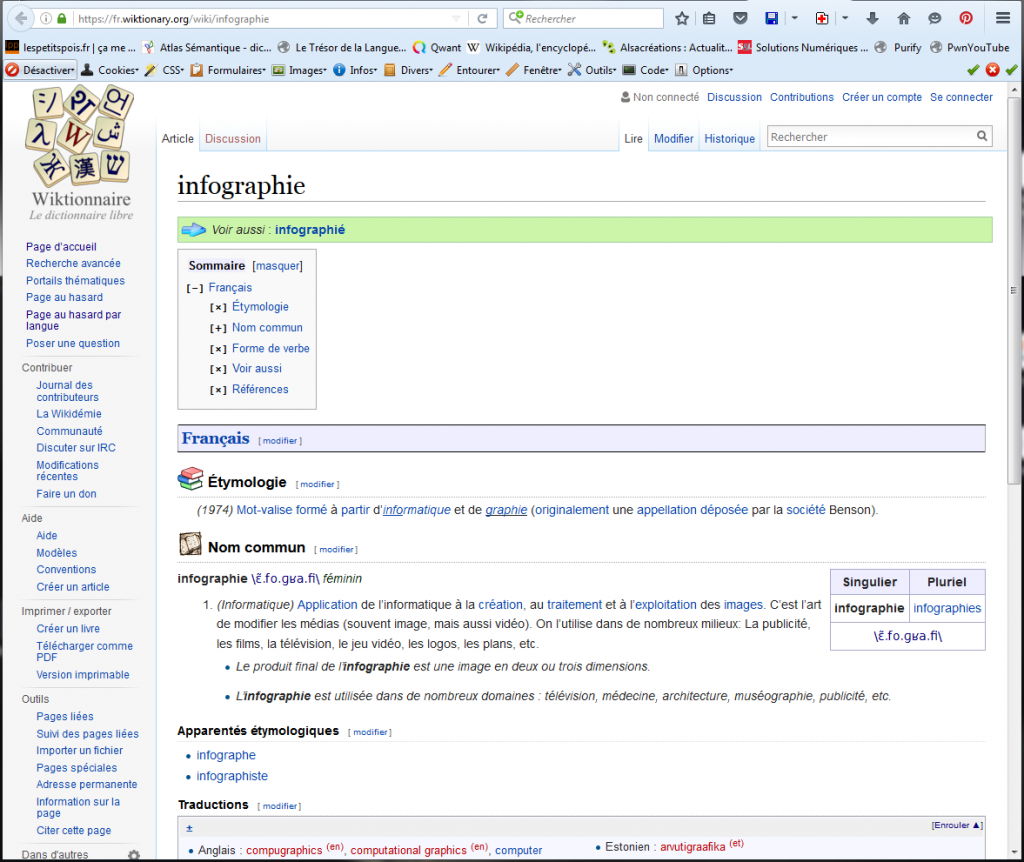Open the Cookies dropdown in developer toolbar

(111, 70)
